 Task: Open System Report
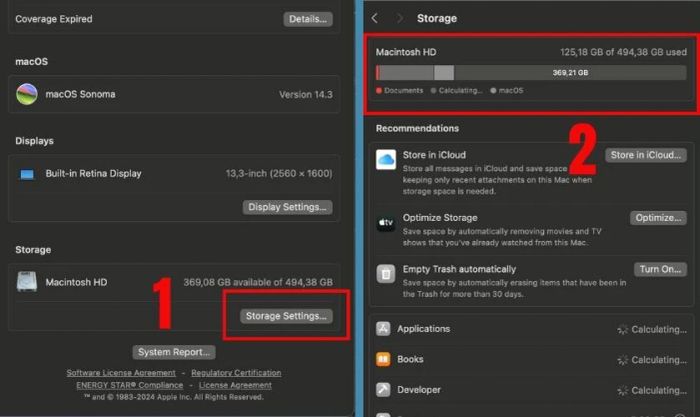(x=174, y=352)
